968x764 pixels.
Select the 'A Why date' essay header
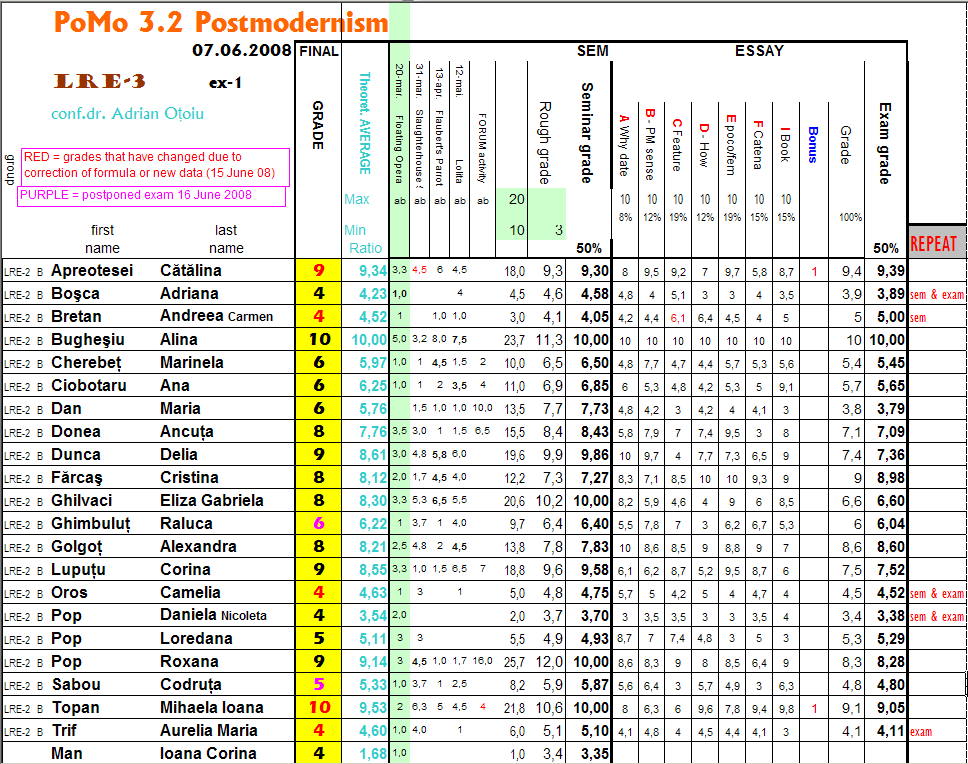[624, 144]
